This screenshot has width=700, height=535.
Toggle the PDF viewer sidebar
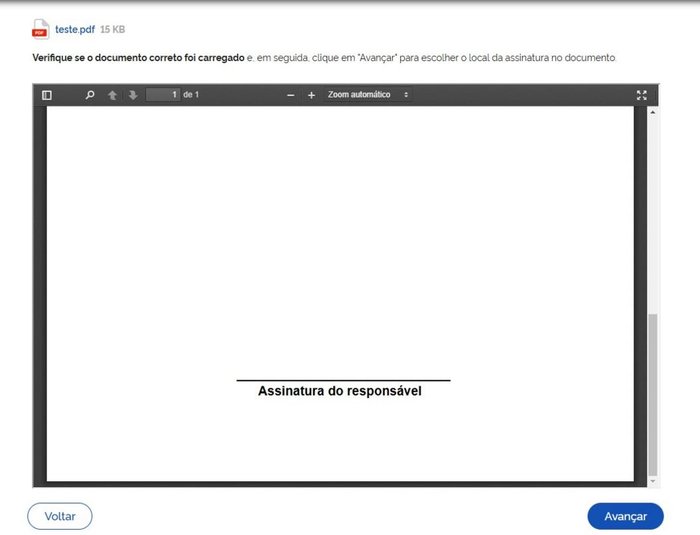(47, 95)
